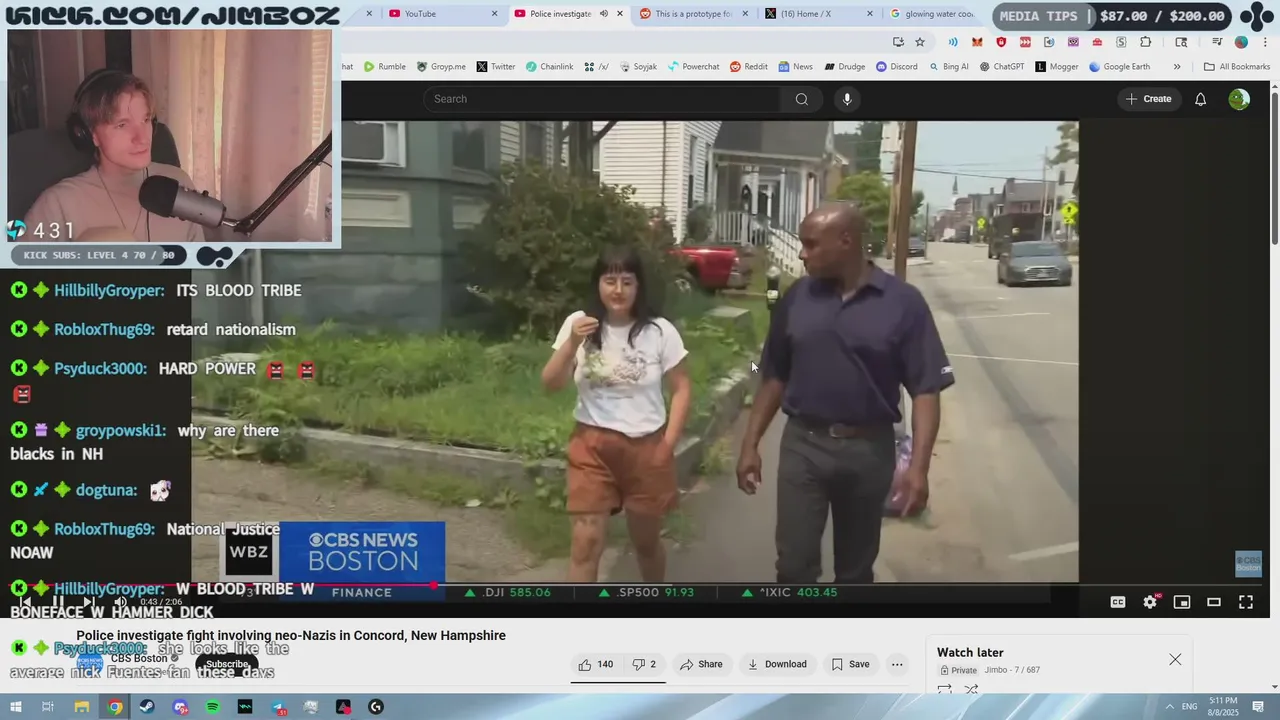The width and height of the screenshot is (1280, 720).
Task: Open the ENG language switcher
Action: (1190, 707)
